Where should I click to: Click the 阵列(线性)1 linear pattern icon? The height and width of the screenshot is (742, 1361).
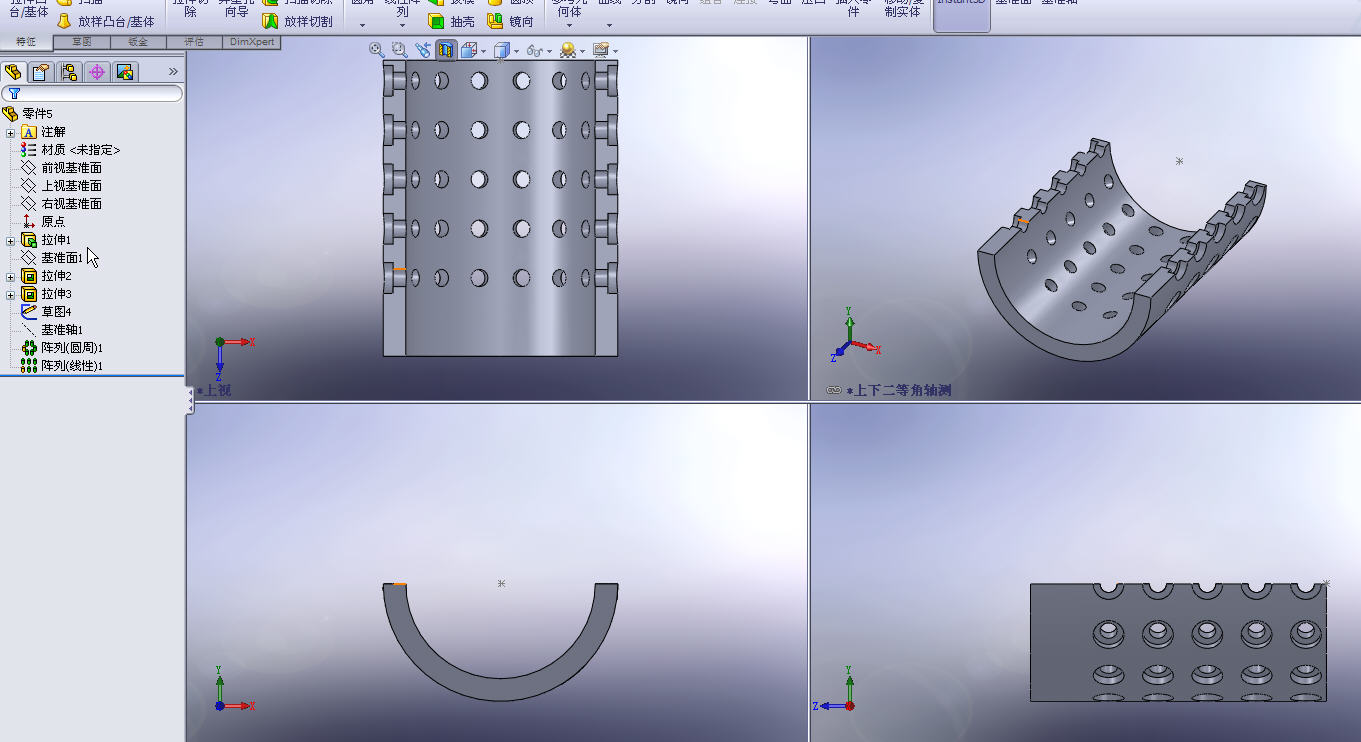tap(28, 366)
